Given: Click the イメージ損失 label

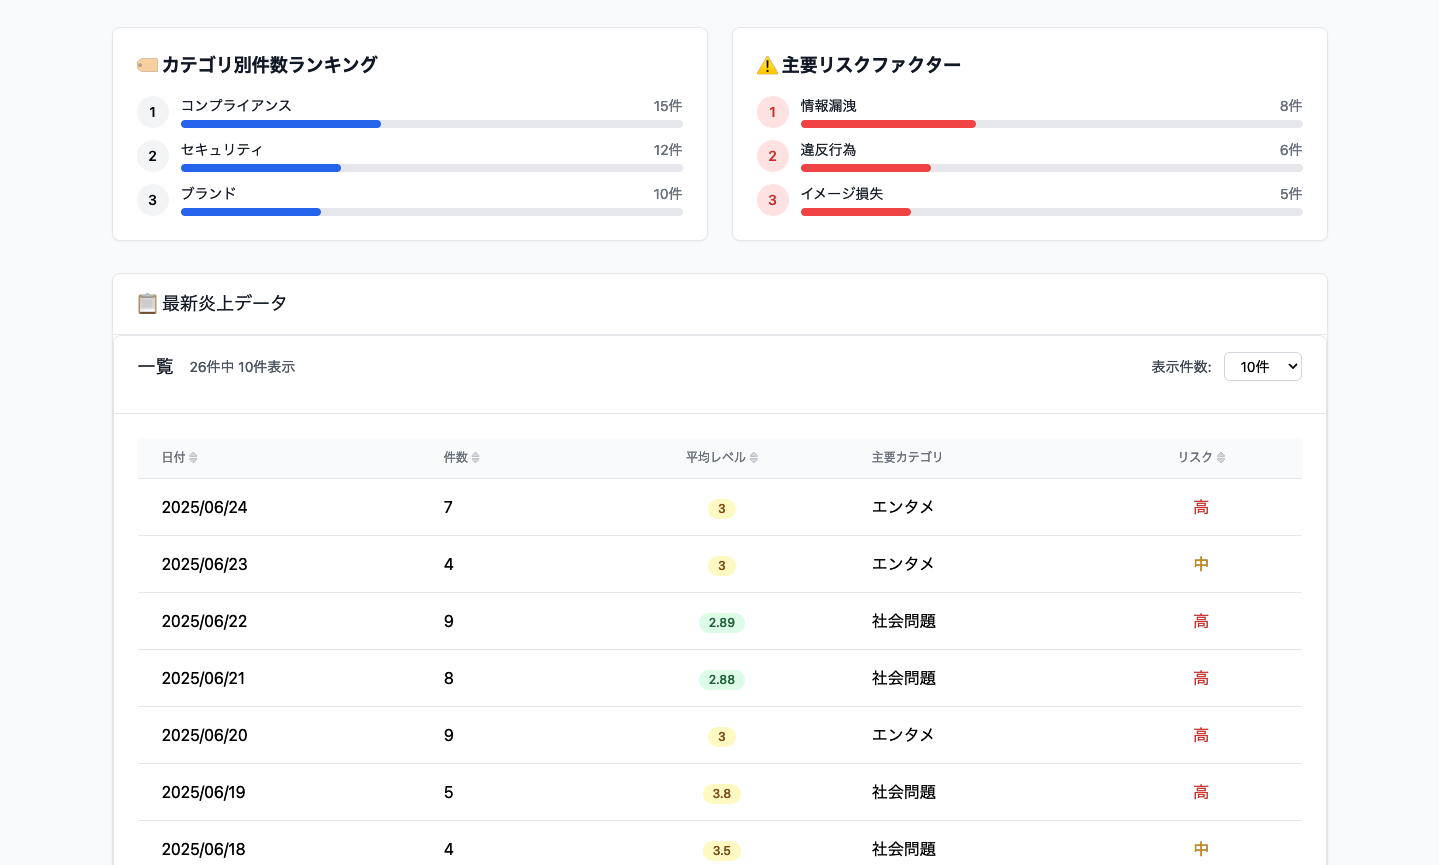Looking at the screenshot, I should (842, 194).
